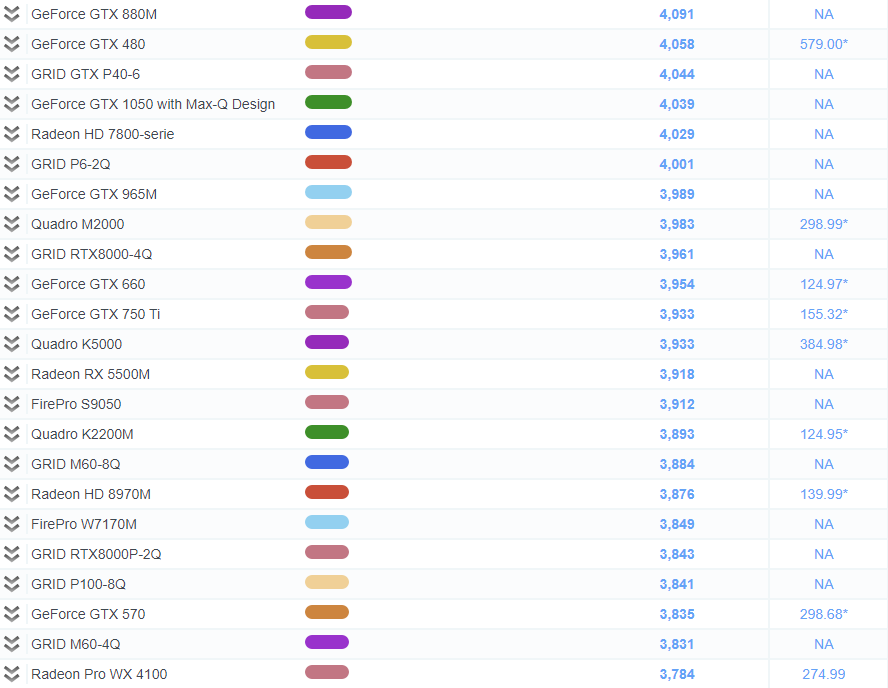Click score 4,058 for GeForce GTX 480
This screenshot has width=888, height=688.
click(x=677, y=44)
